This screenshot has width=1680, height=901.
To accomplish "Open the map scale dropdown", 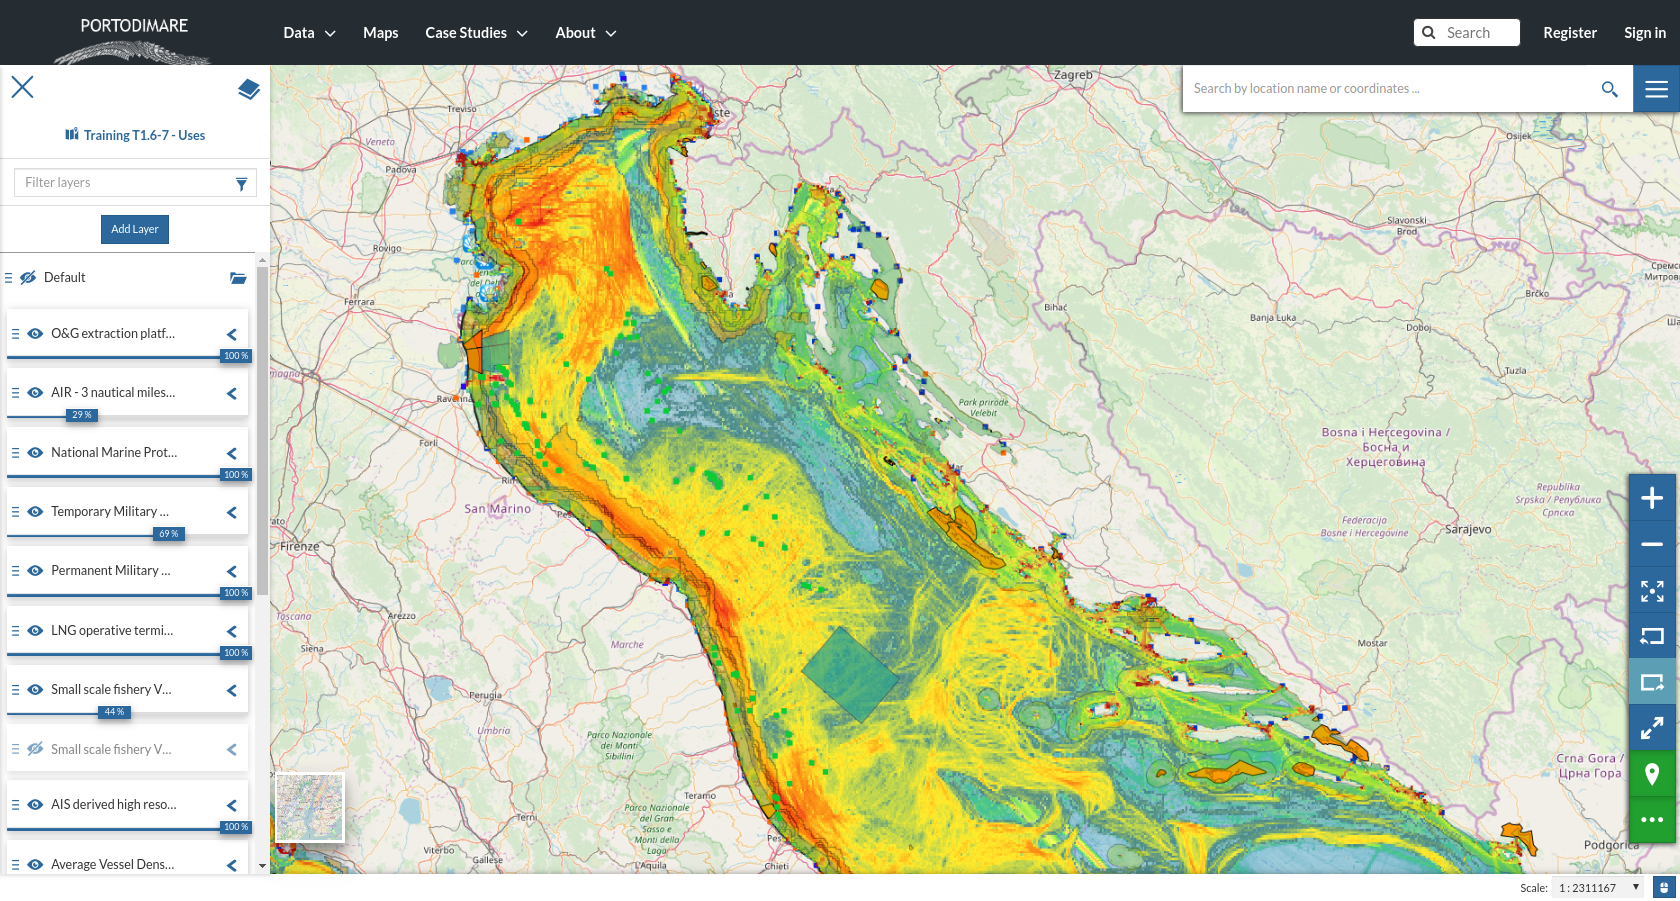I will tap(1598, 888).
